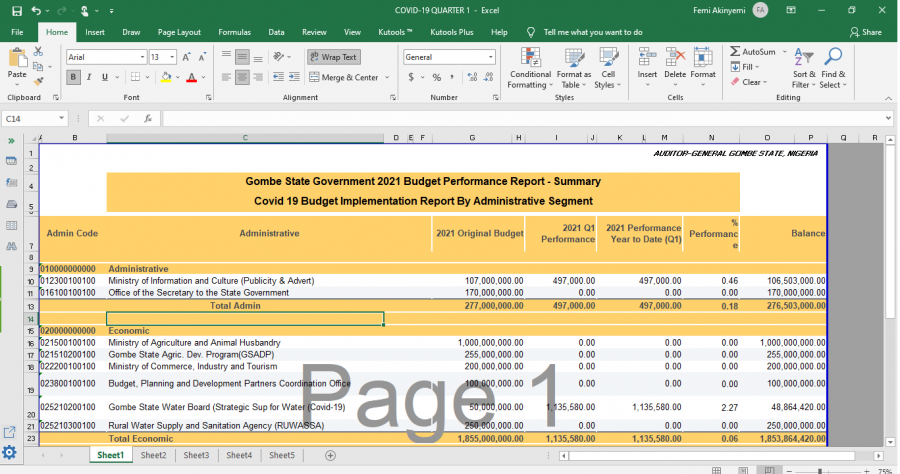Expand the Name Box dropdown arrow
This screenshot has height=474, width=900.
[x=61, y=118]
